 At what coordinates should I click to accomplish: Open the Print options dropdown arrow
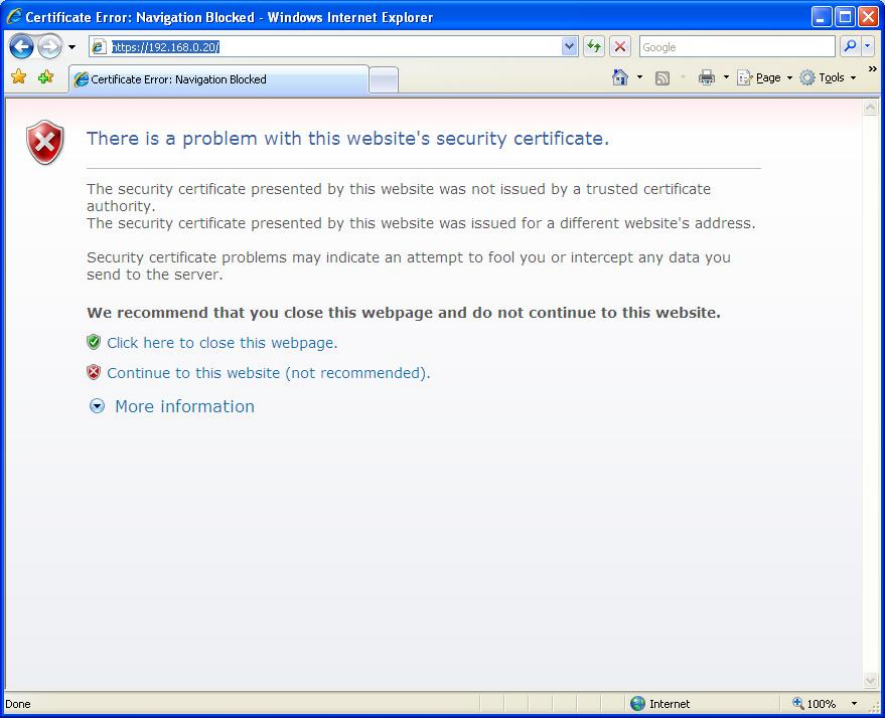click(726, 77)
